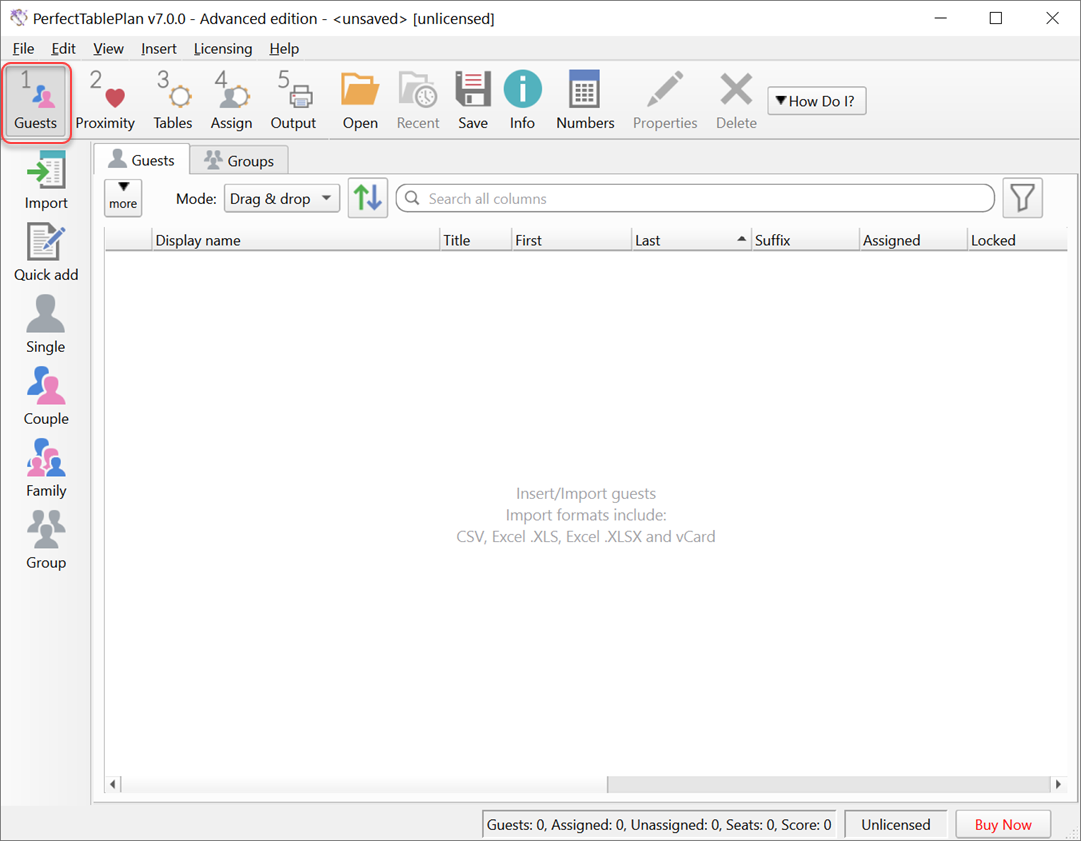1081x841 pixels.
Task: Click the Import sidebar icon
Action: pyautogui.click(x=45, y=178)
